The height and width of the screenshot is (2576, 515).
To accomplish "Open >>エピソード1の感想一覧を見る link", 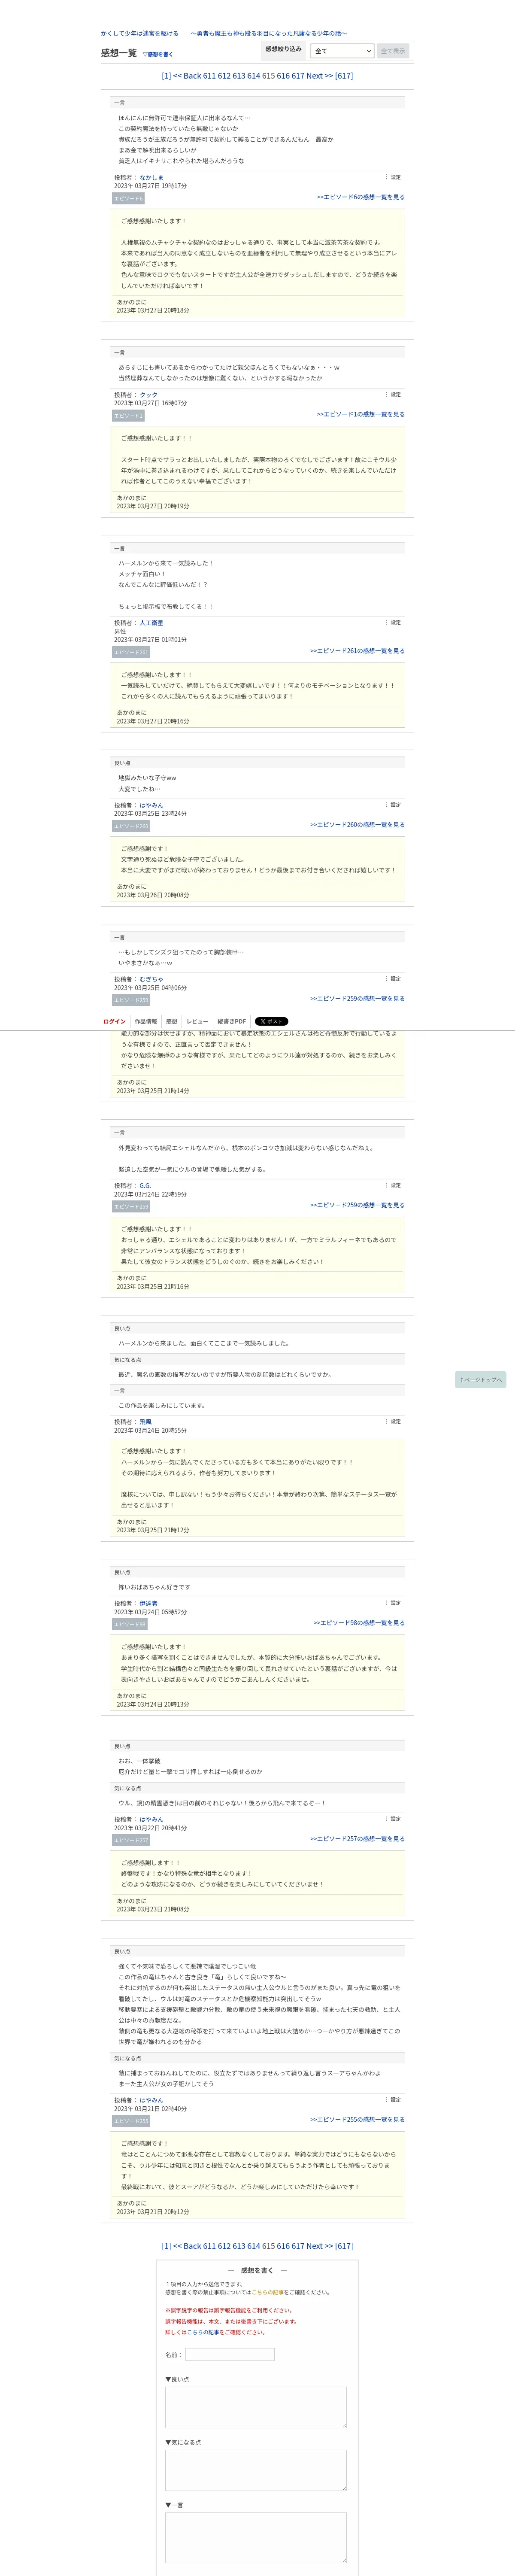I will pos(361,414).
